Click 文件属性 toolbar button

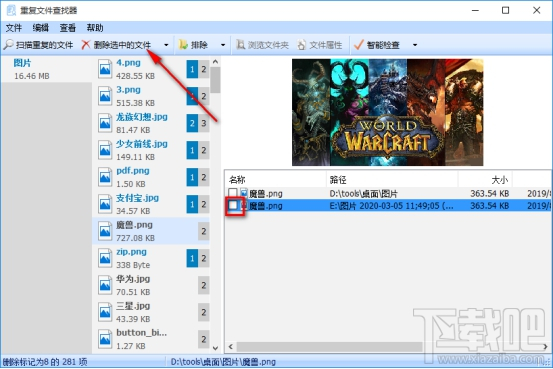[x=320, y=45]
